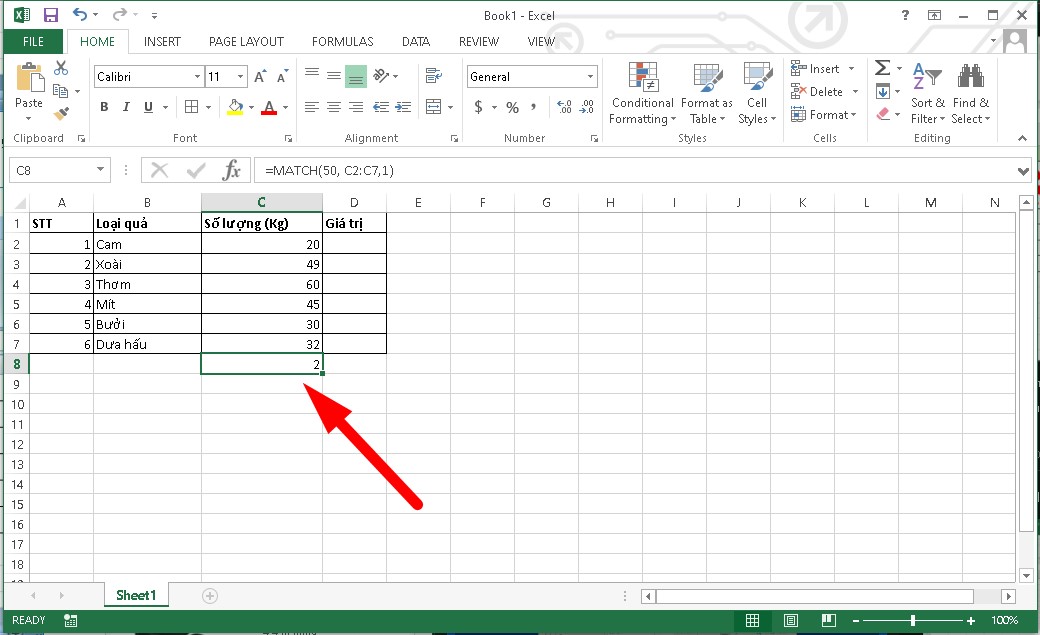Screen dimensions: 1040x635
Task: Click the Excel Help question mark icon
Action: point(905,15)
